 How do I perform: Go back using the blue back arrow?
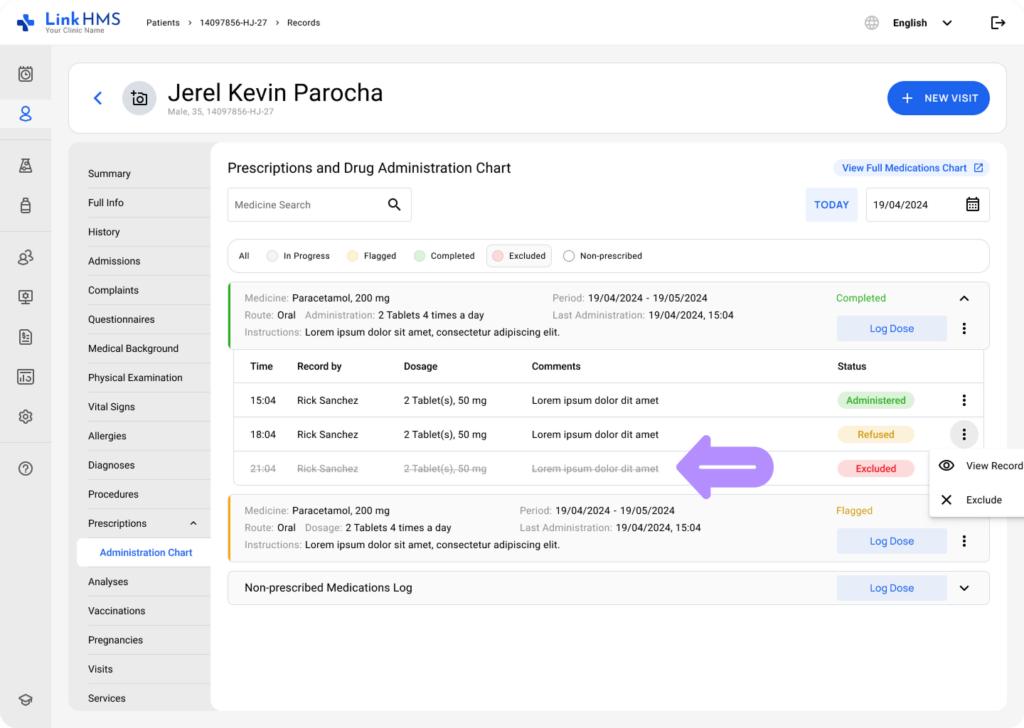click(x=98, y=98)
